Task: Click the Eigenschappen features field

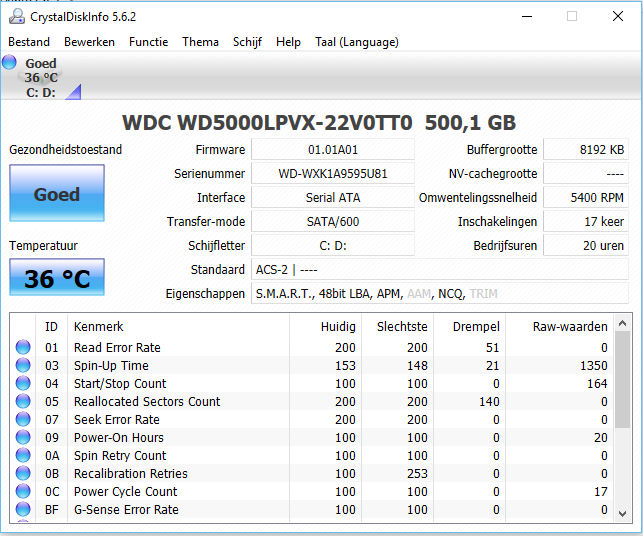Action: [x=440, y=293]
